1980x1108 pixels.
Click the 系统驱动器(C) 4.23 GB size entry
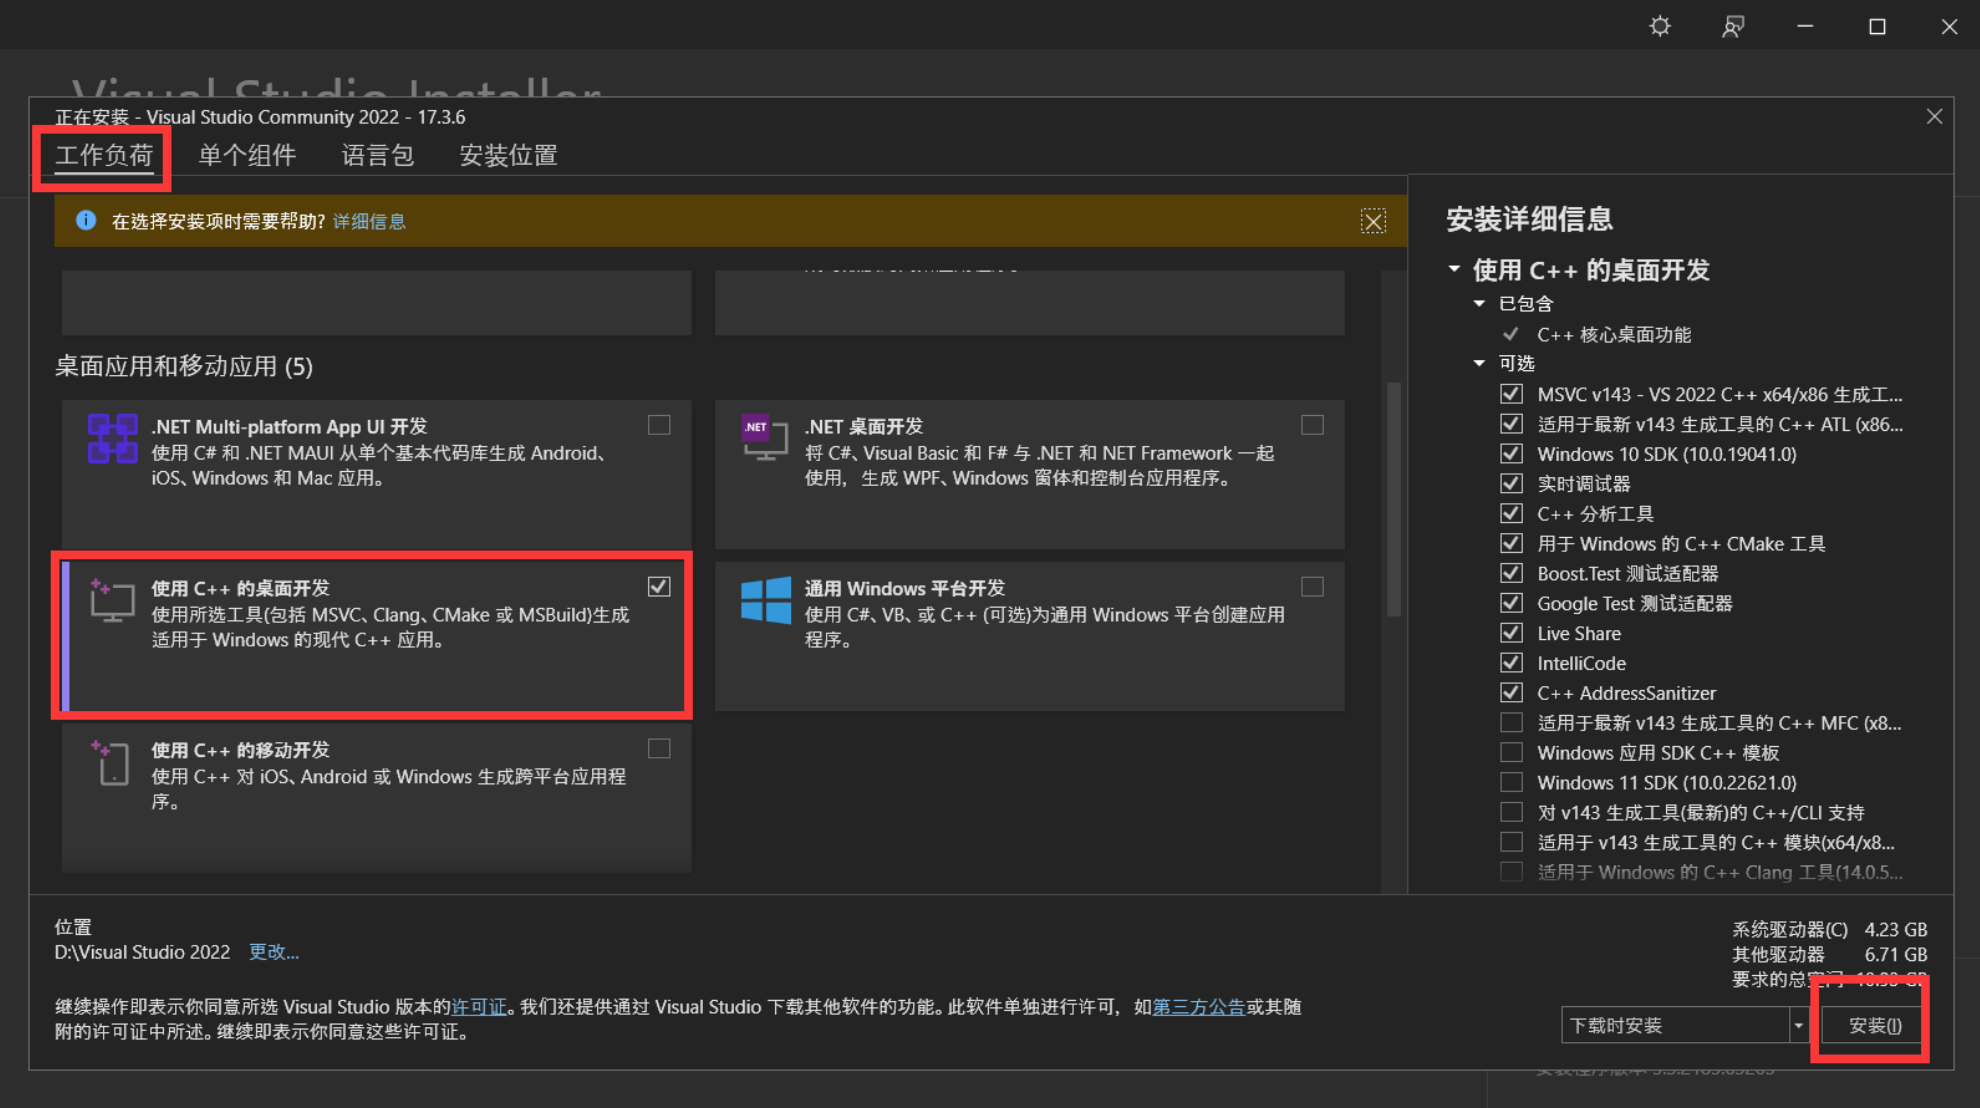coord(1829,929)
